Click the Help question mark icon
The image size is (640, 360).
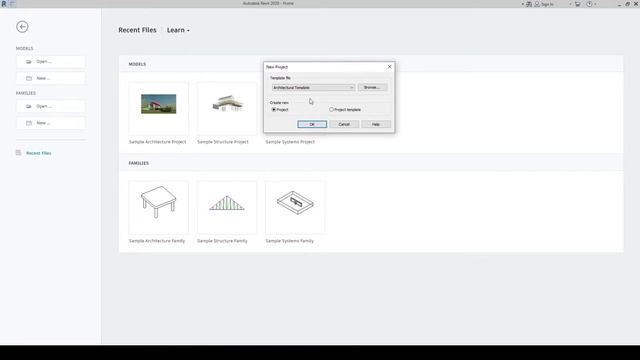point(589,4)
